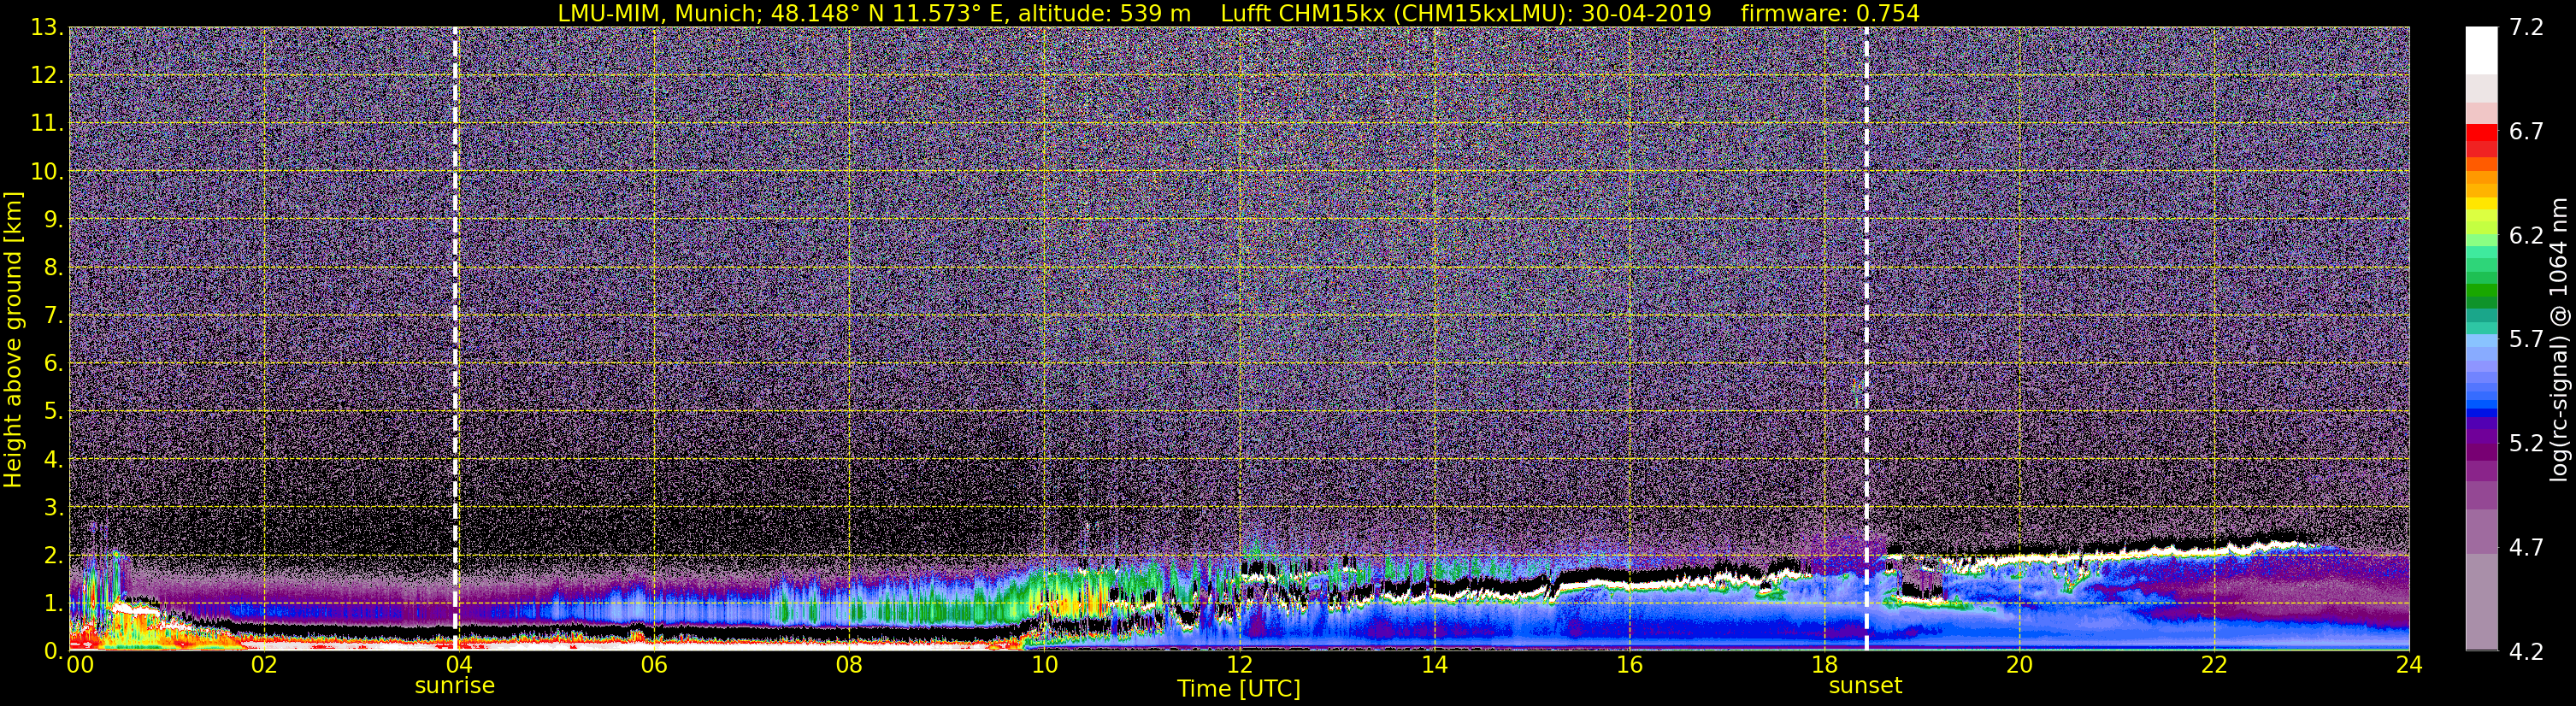Click the 4 km height tick label

pos(54,459)
